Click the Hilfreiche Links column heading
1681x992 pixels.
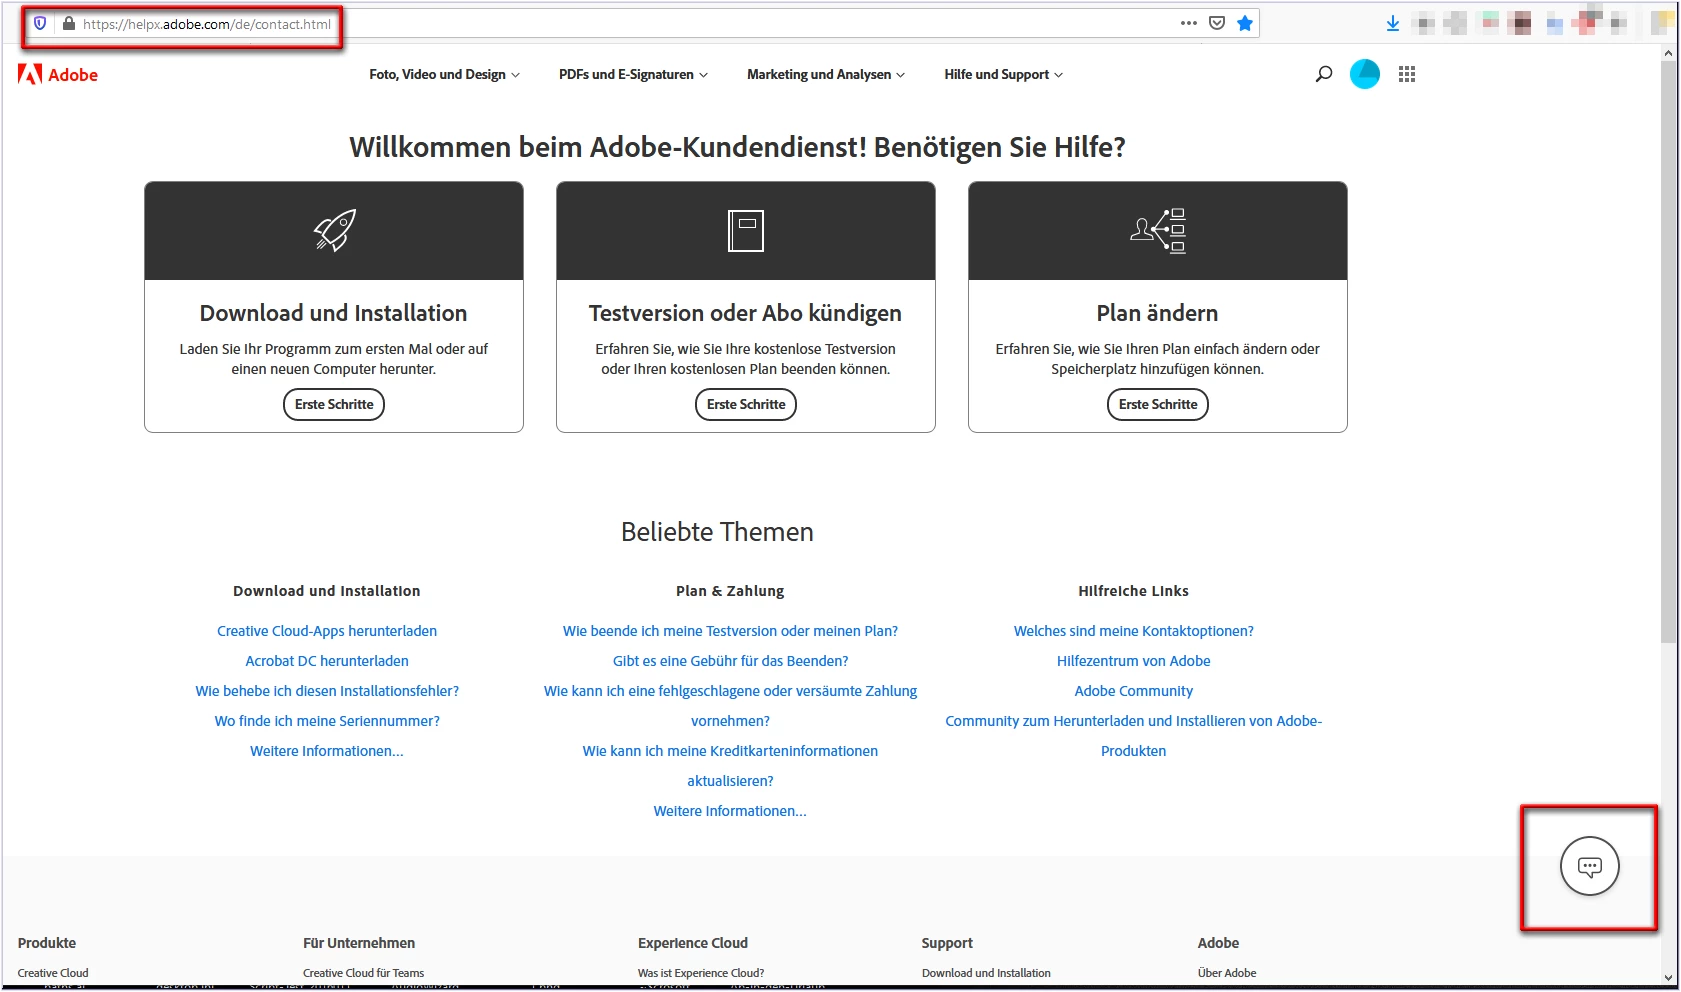click(x=1134, y=591)
